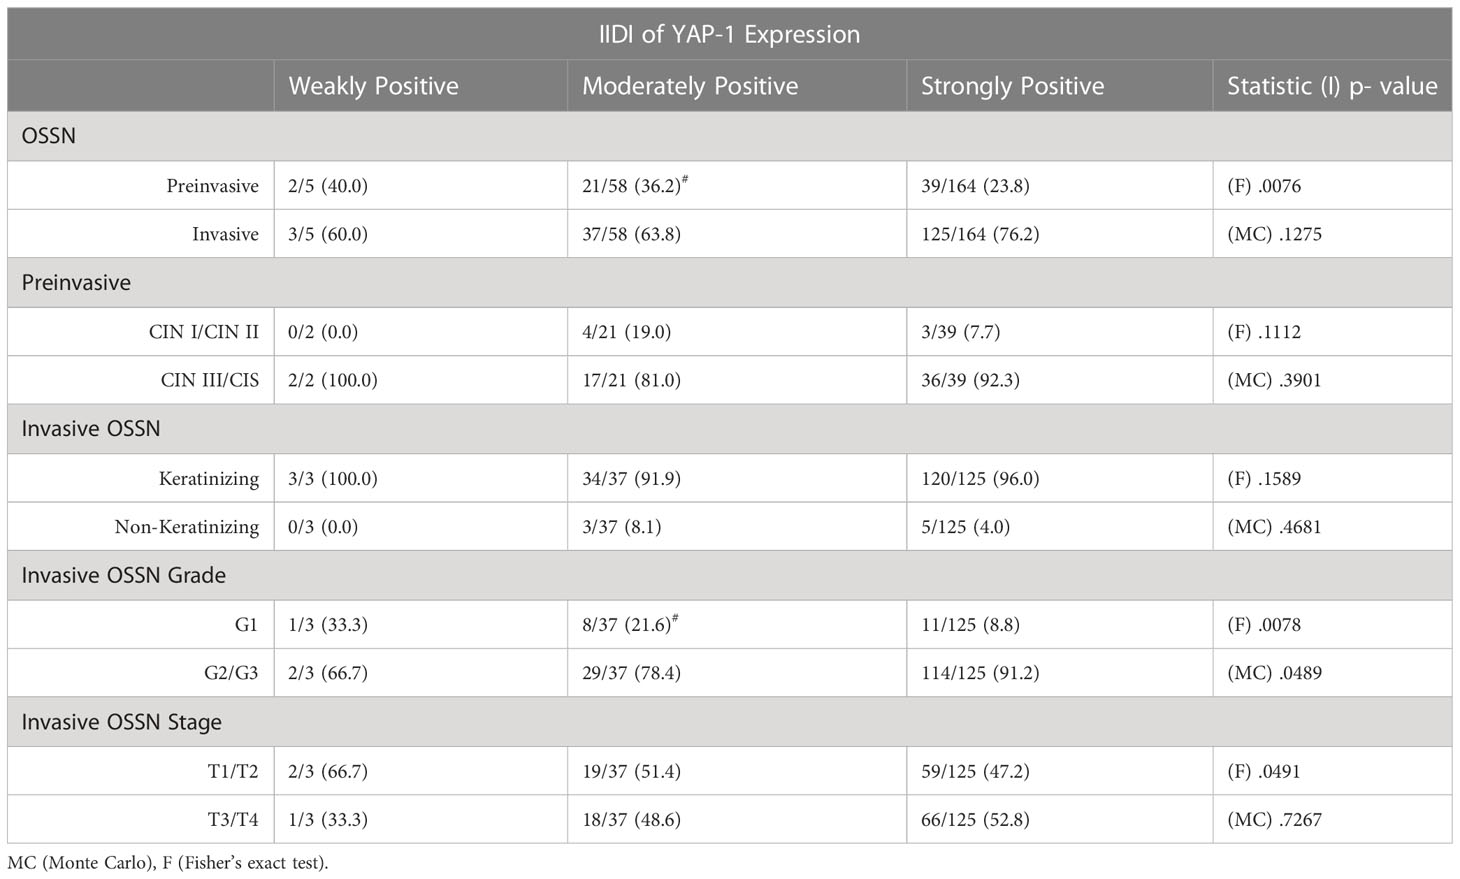Click the T3/T4 row label
This screenshot has height=879, width=1460.
coord(231,820)
